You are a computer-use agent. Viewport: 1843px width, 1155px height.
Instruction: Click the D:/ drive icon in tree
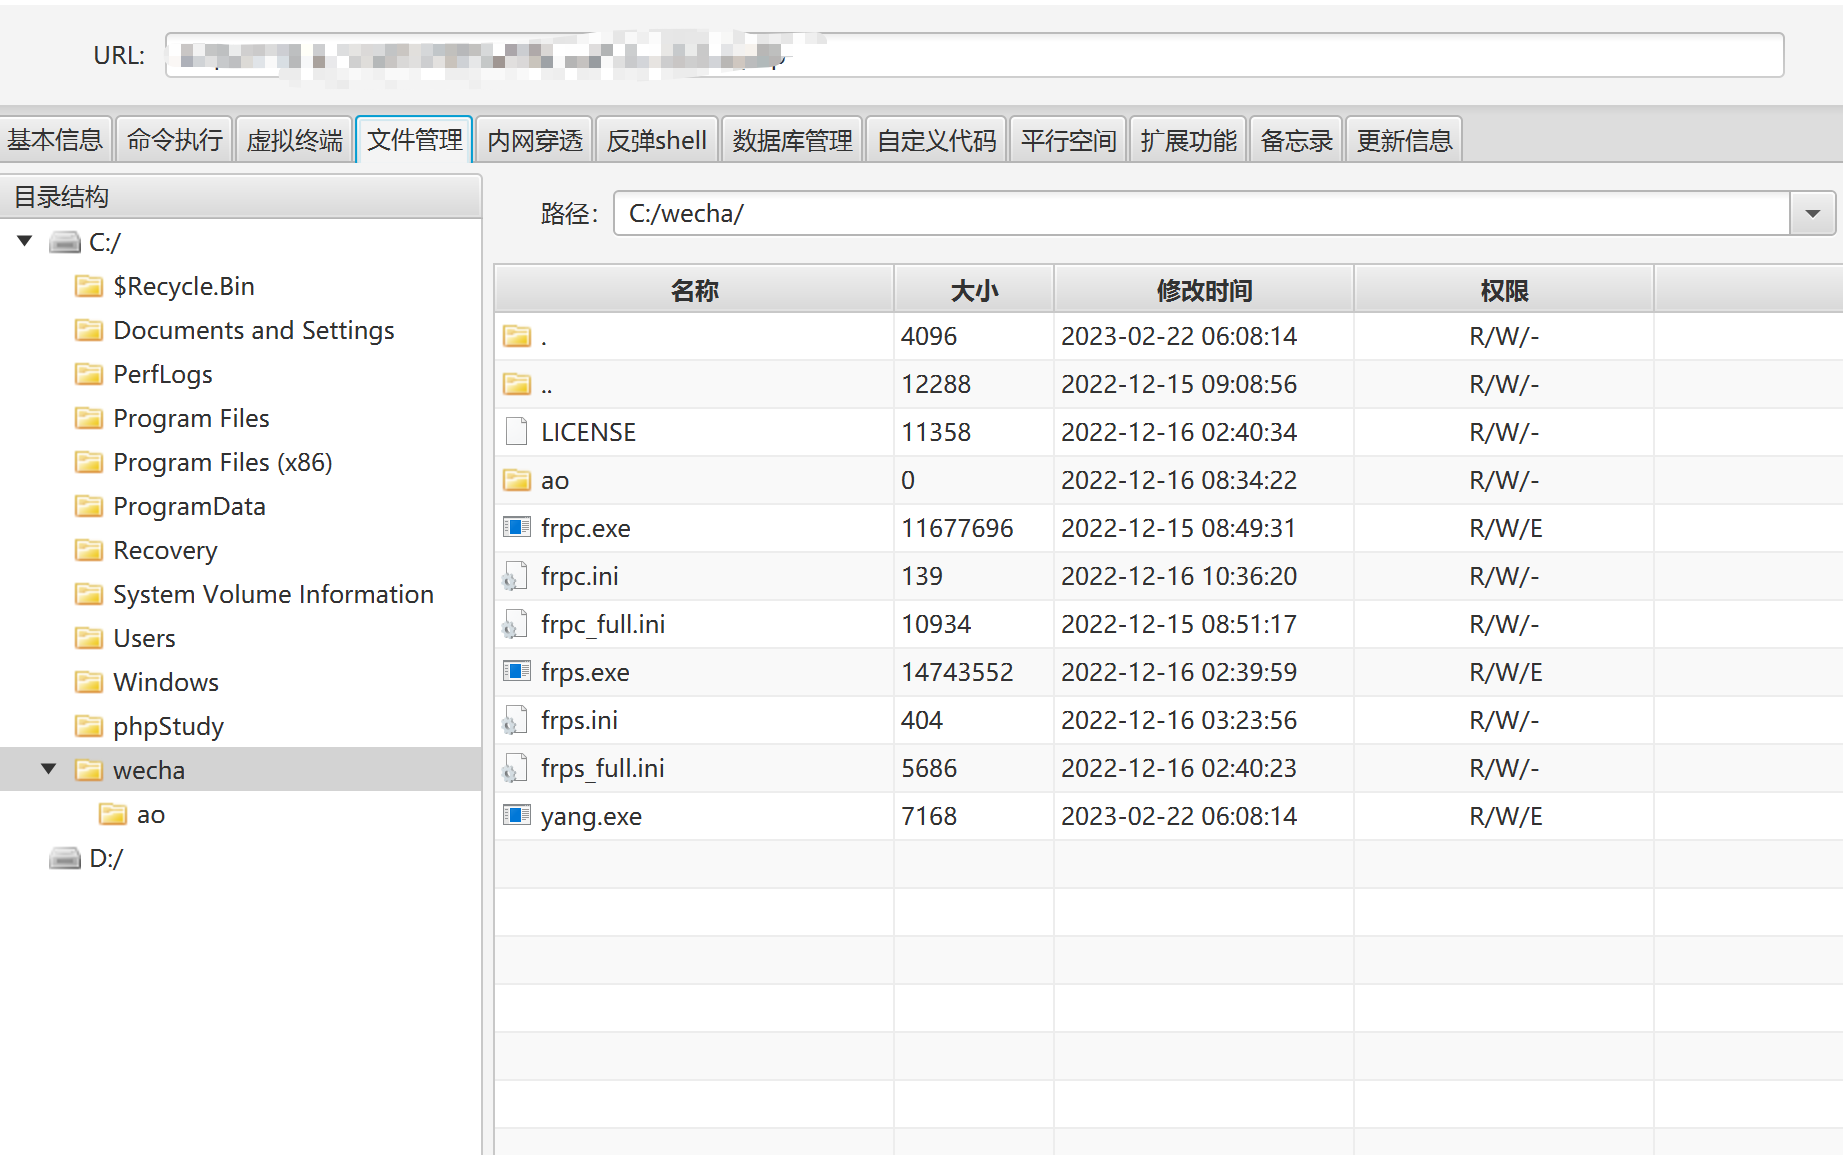coord(65,858)
